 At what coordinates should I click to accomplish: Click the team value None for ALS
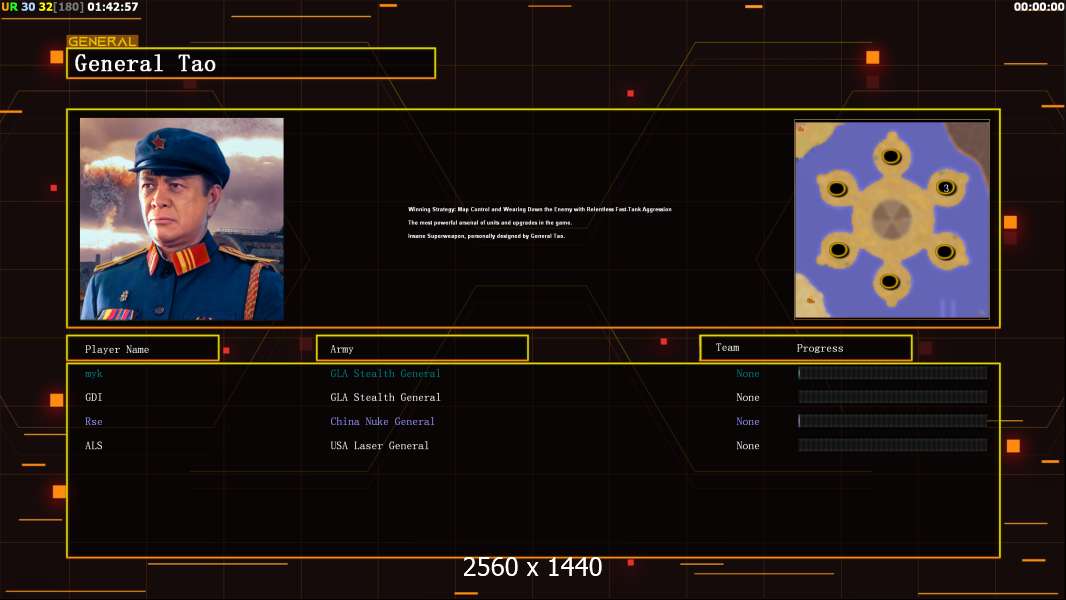(x=747, y=445)
